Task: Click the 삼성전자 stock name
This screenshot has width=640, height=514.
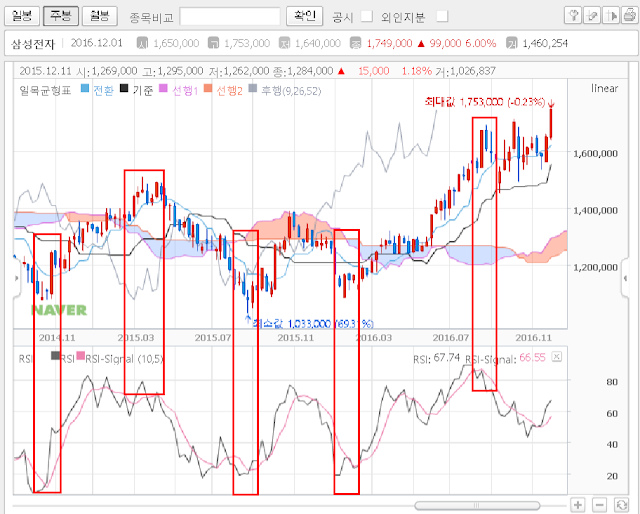Action: pos(33,44)
